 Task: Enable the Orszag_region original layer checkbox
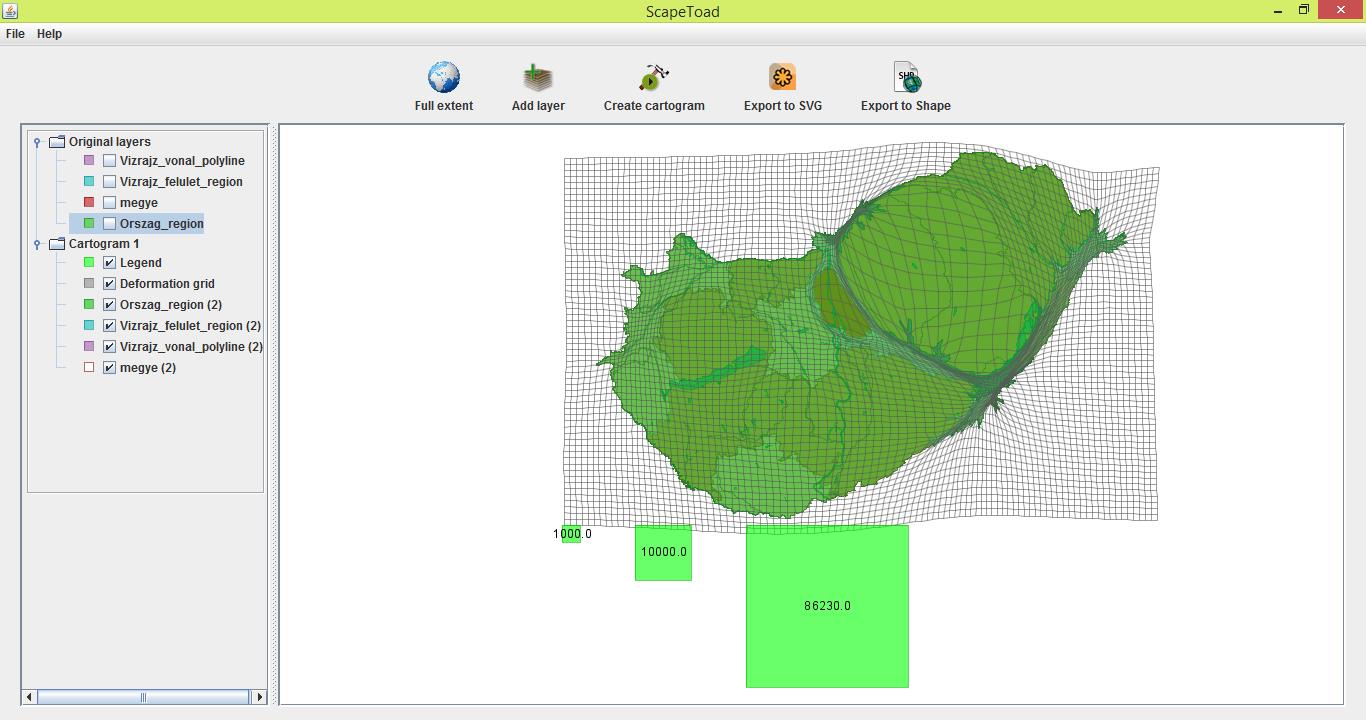(110, 224)
